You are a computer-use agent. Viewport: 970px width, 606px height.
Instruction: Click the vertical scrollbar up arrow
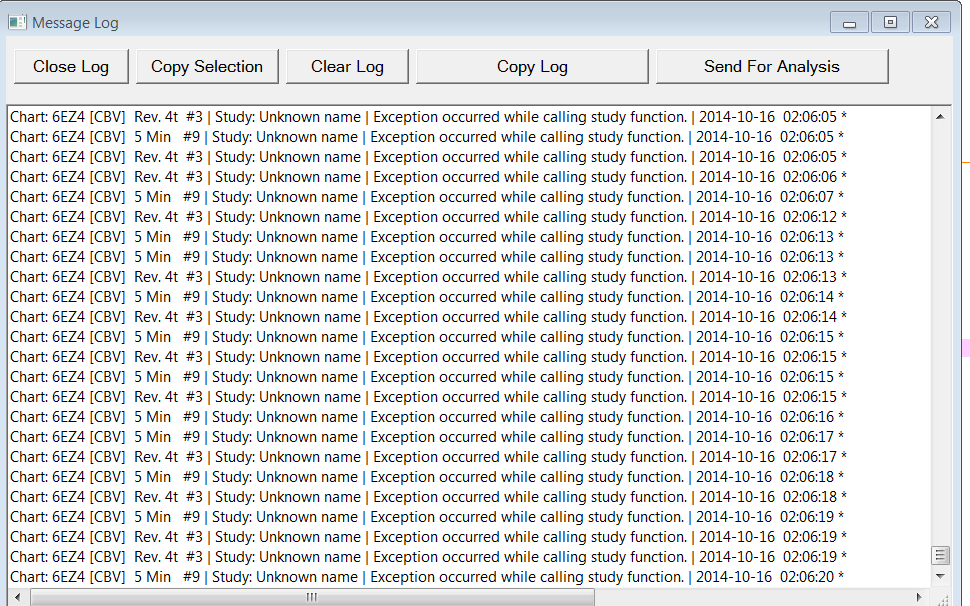coord(940,116)
